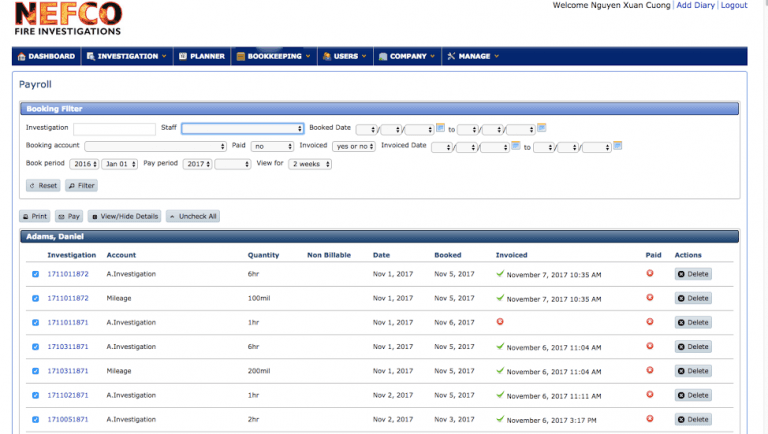Delete the first Mileage 100mil entry
The image size is (768, 434).
pyautogui.click(x=693, y=298)
